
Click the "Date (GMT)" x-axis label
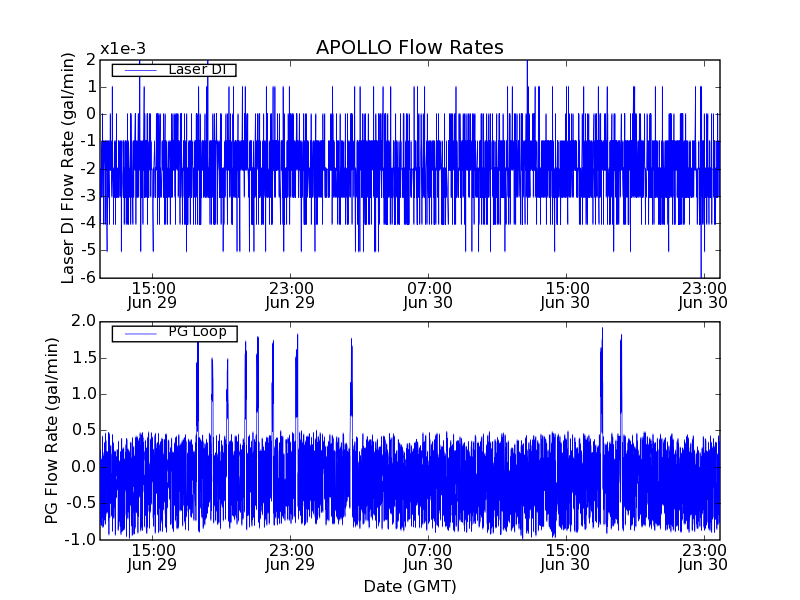410,586
